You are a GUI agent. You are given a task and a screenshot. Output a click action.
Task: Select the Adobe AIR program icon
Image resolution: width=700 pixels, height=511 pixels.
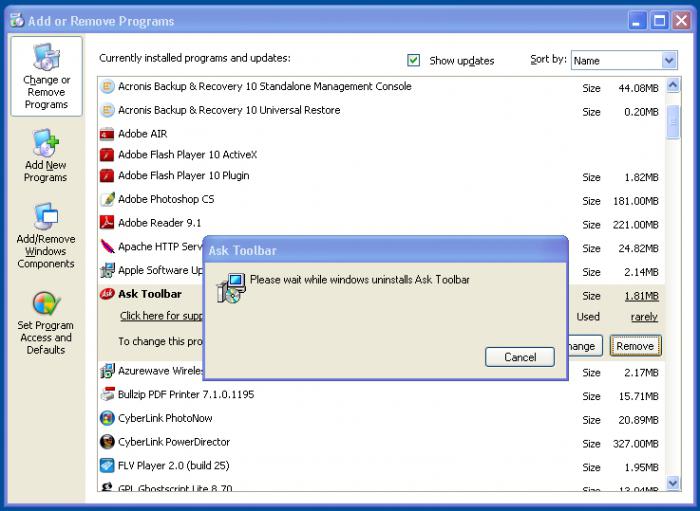pyautogui.click(x=107, y=133)
